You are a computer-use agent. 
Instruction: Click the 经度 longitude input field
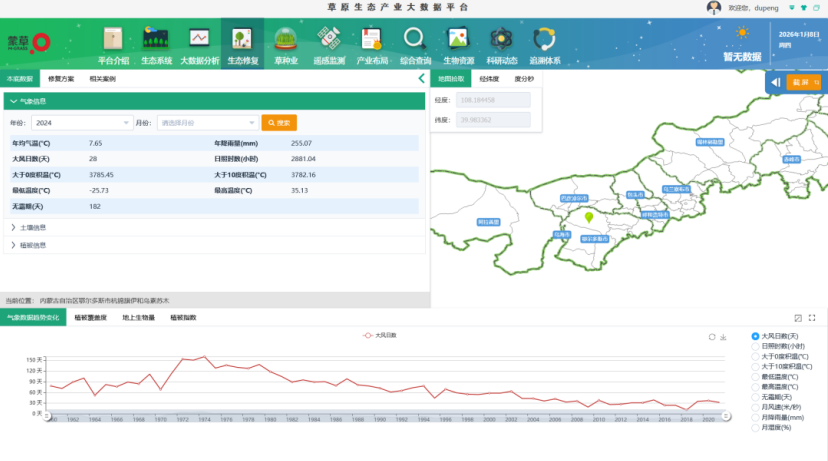(494, 101)
